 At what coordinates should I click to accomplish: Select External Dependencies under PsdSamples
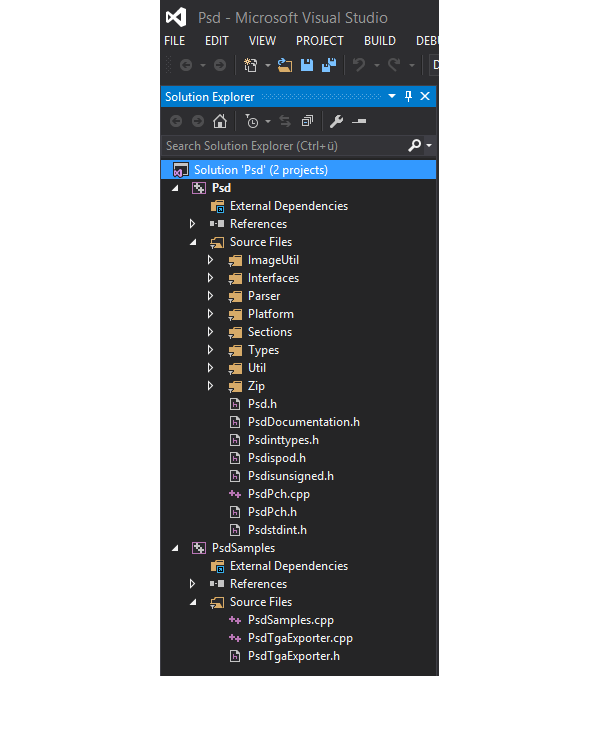coord(288,566)
